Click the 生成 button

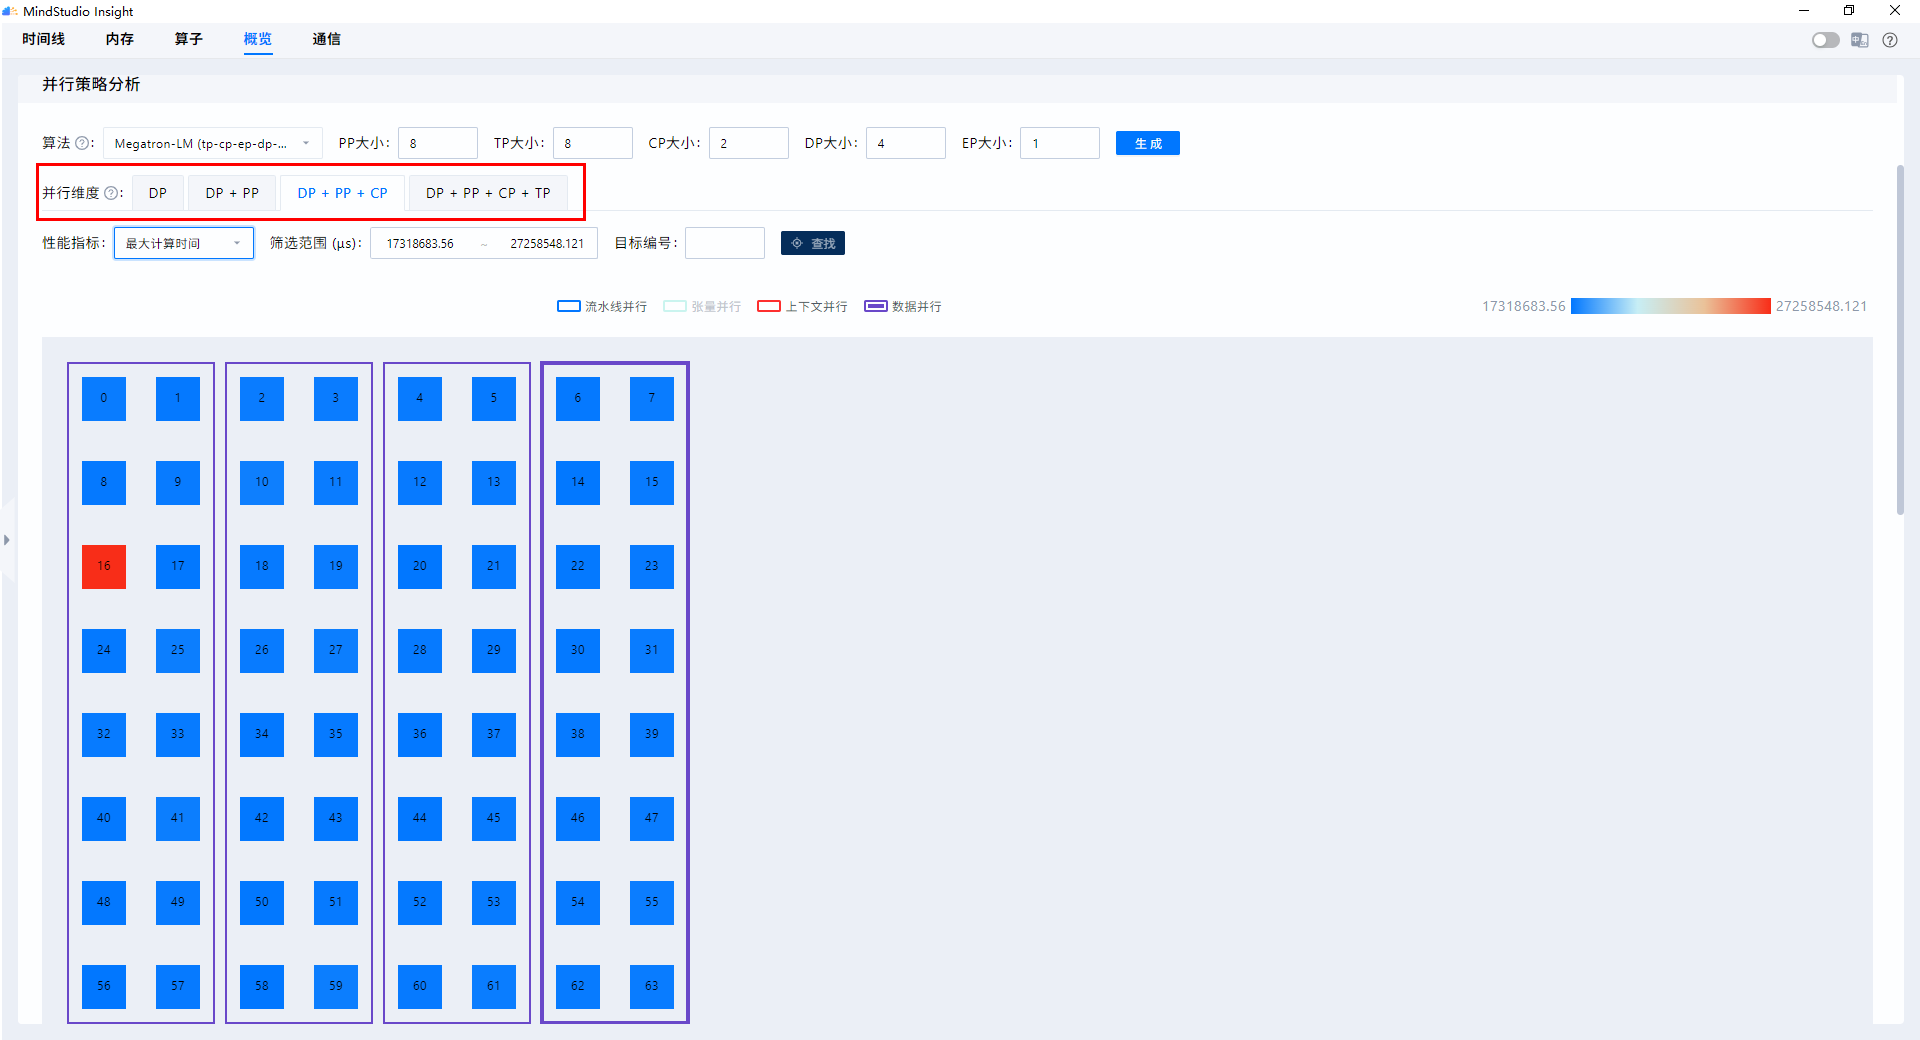tap(1148, 143)
